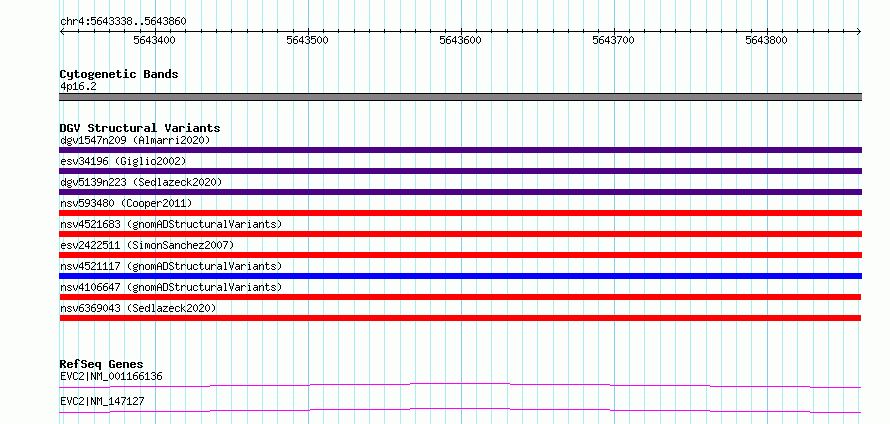Image resolution: width=890 pixels, height=424 pixels.
Task: Open the esv34196 (Giglio2002) variant label
Action: click(123, 161)
